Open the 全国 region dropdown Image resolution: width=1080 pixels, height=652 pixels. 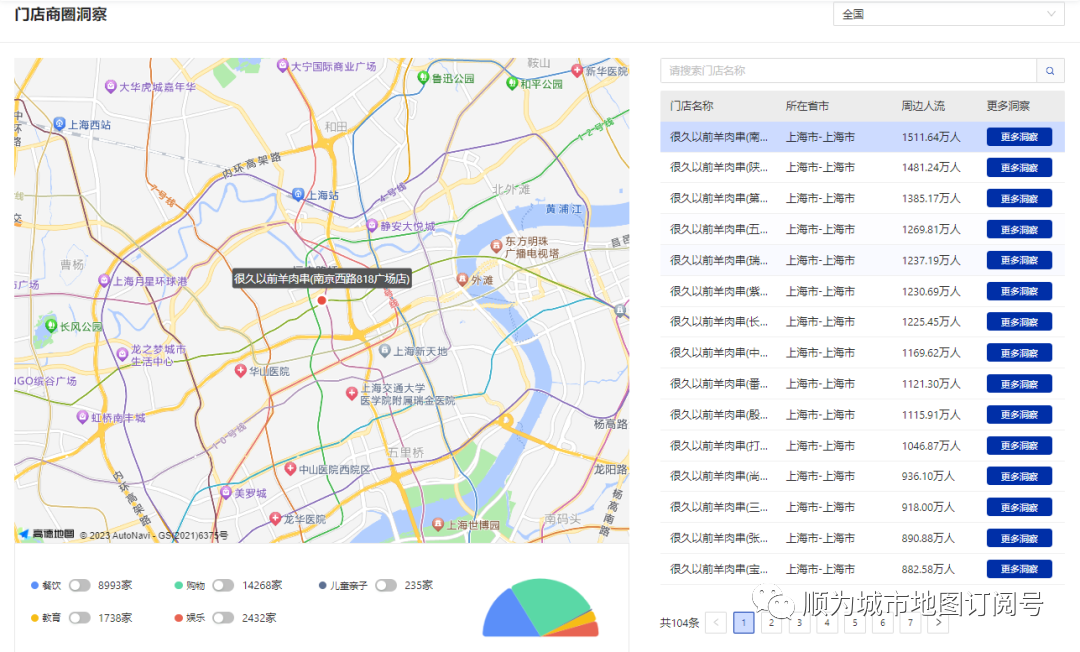click(948, 14)
